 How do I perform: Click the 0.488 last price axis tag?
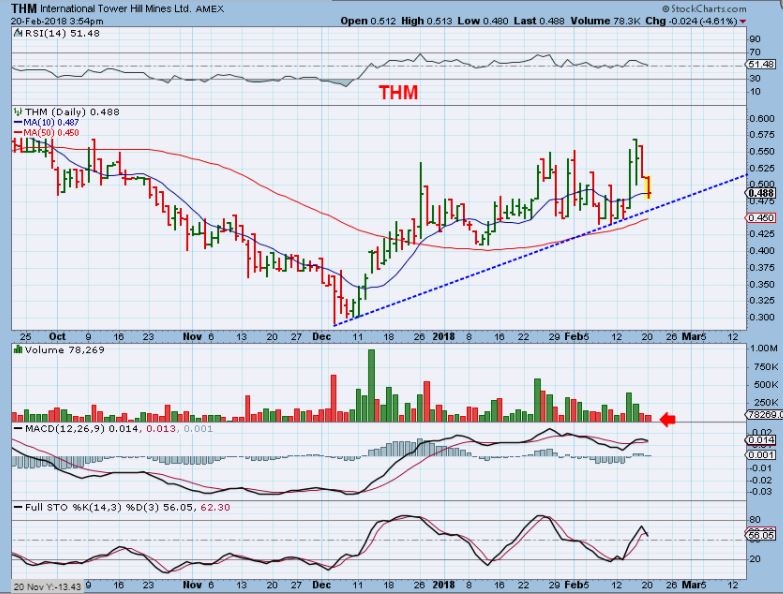point(760,193)
